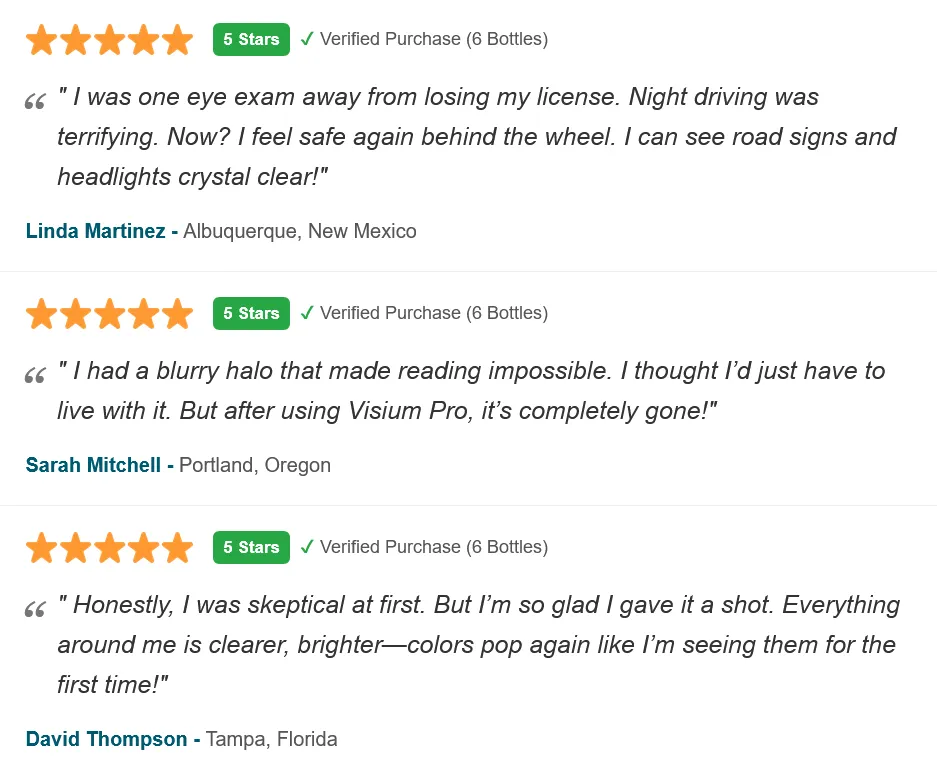Image resolution: width=937 pixels, height=768 pixels.
Task: Click the reviewer name Linda Martinez
Action: tap(96, 231)
